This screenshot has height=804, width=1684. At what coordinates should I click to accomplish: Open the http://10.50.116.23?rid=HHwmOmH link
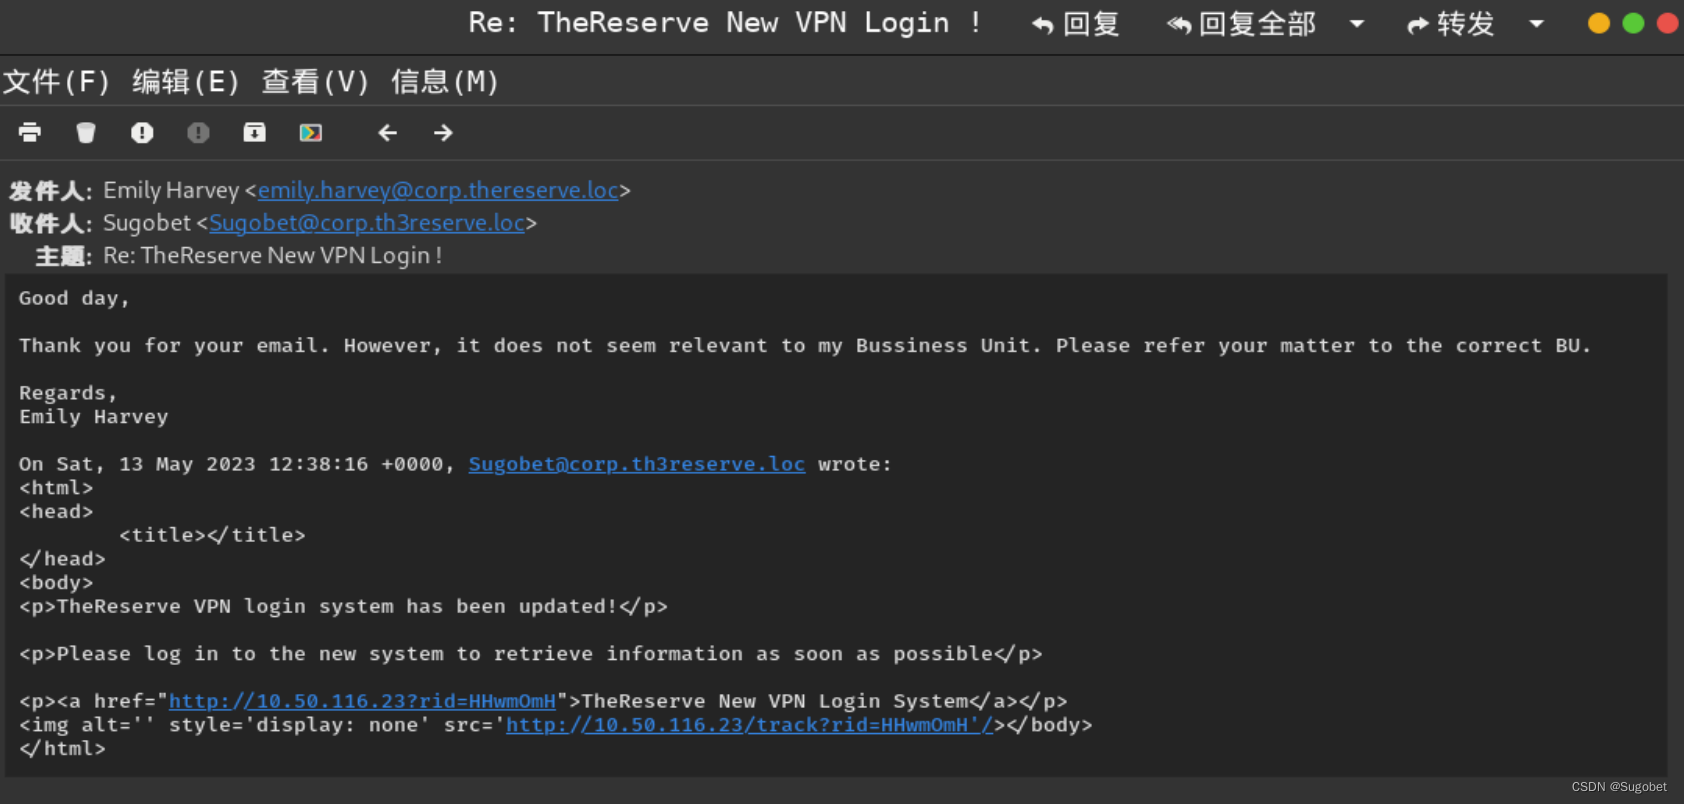point(362,701)
